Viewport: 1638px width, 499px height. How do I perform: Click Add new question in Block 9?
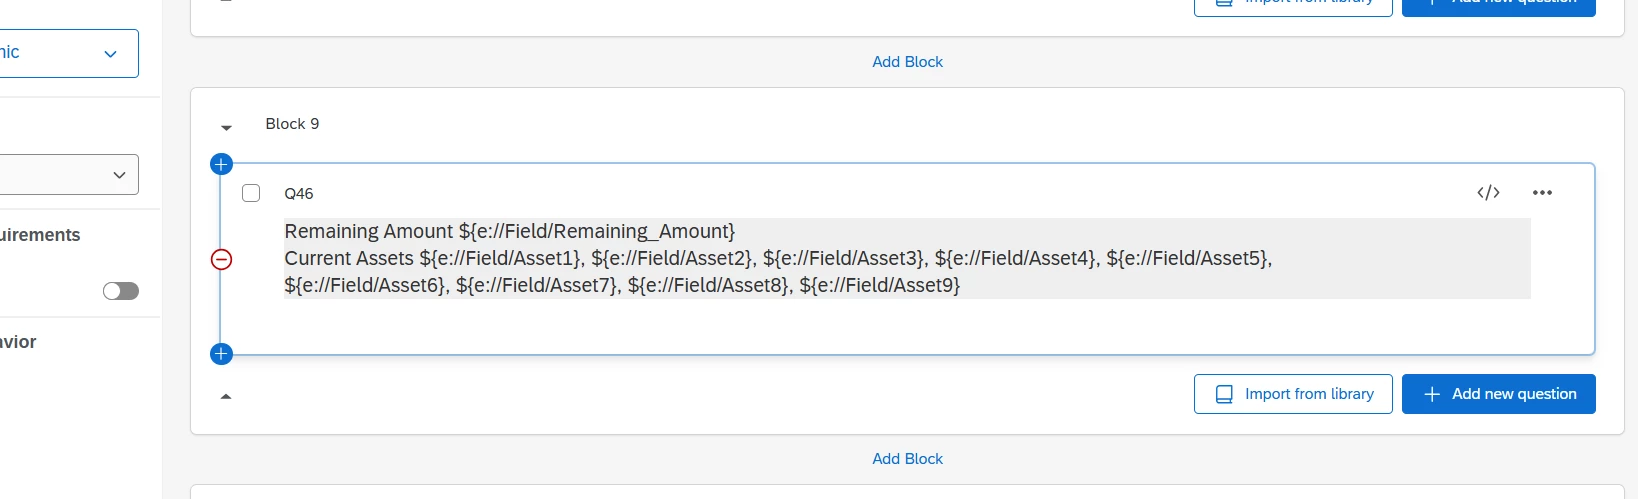(1498, 394)
